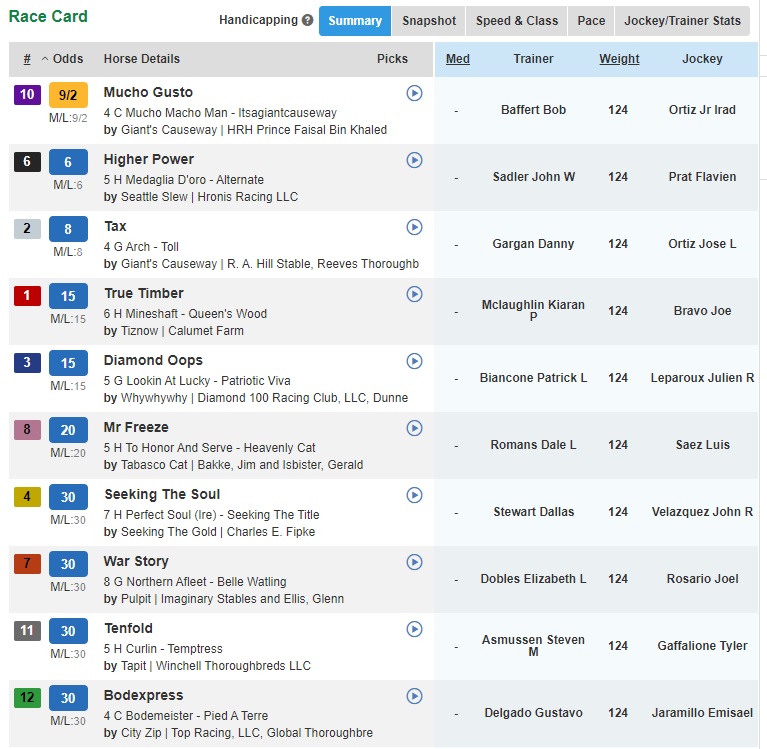The width and height of the screenshot is (767, 749).
Task: Play the replay icon for True Timber
Action: (414, 294)
